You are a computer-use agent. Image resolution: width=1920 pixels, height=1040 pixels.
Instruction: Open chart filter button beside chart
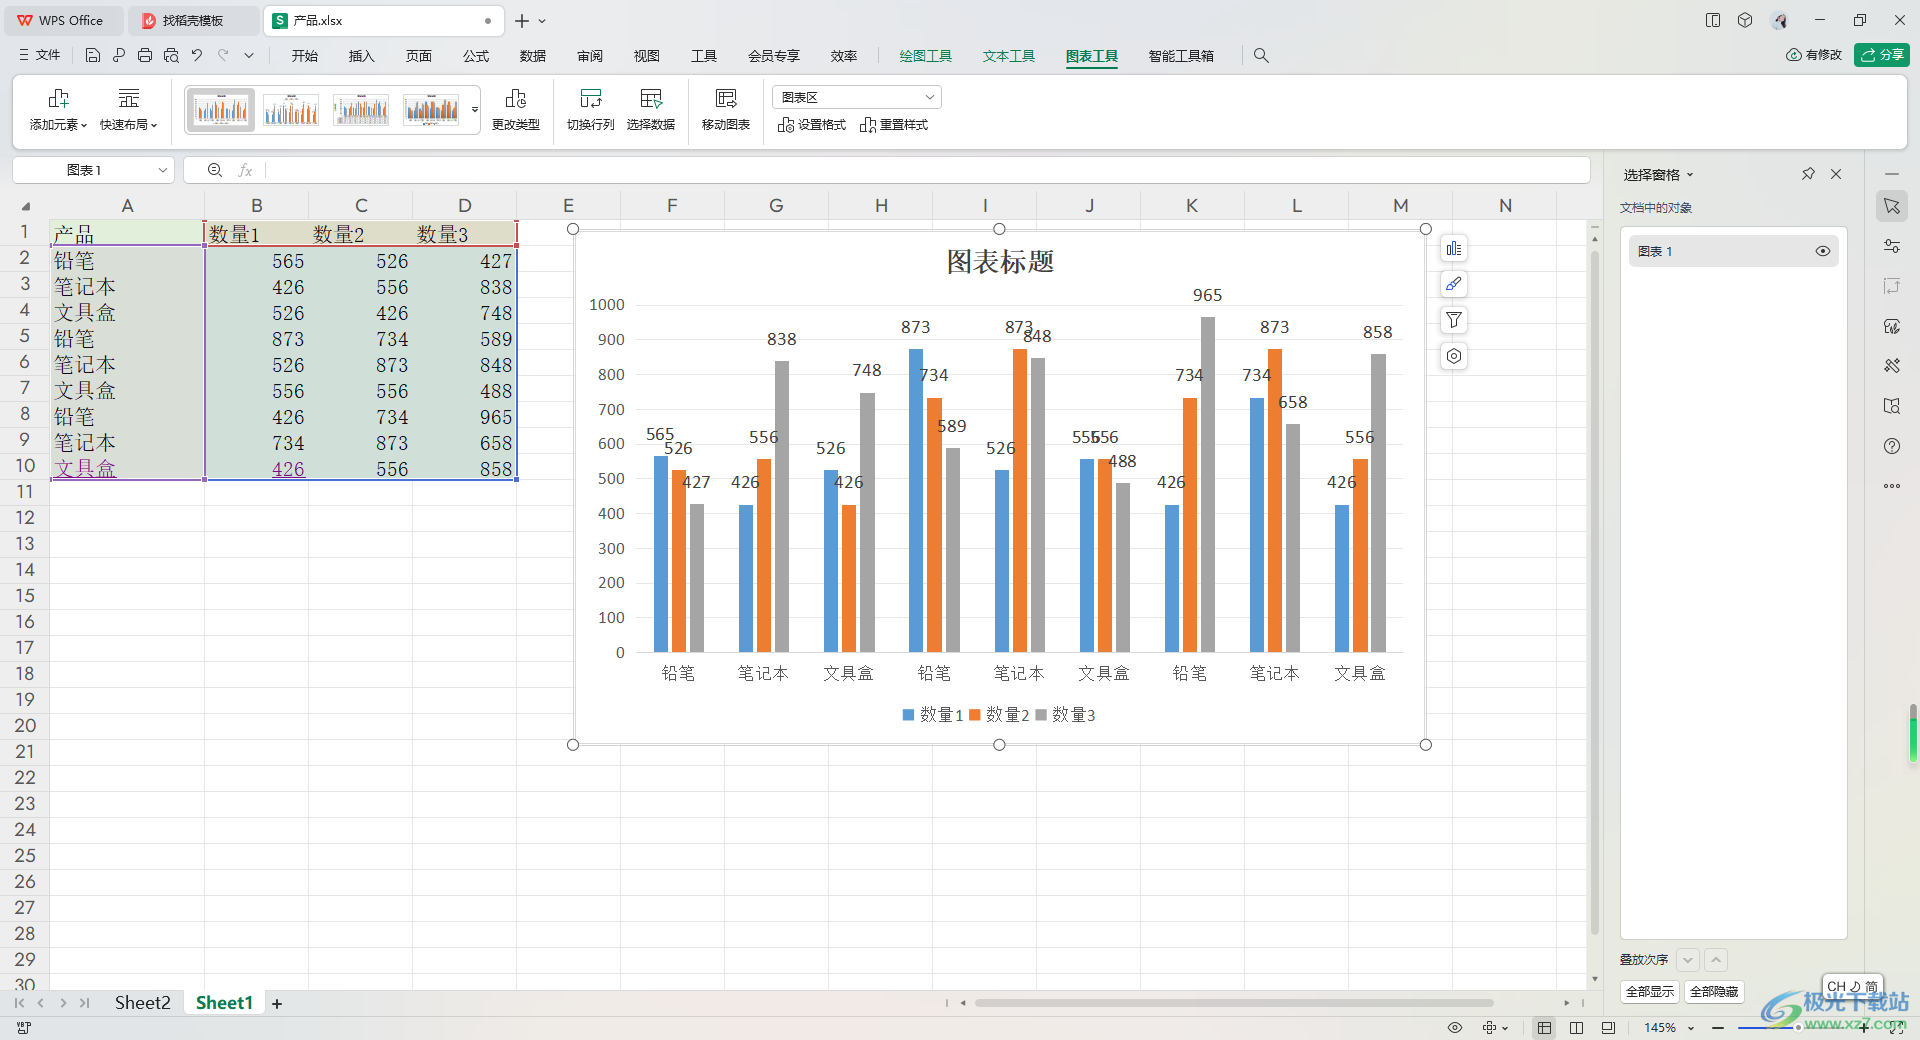coord(1454,320)
